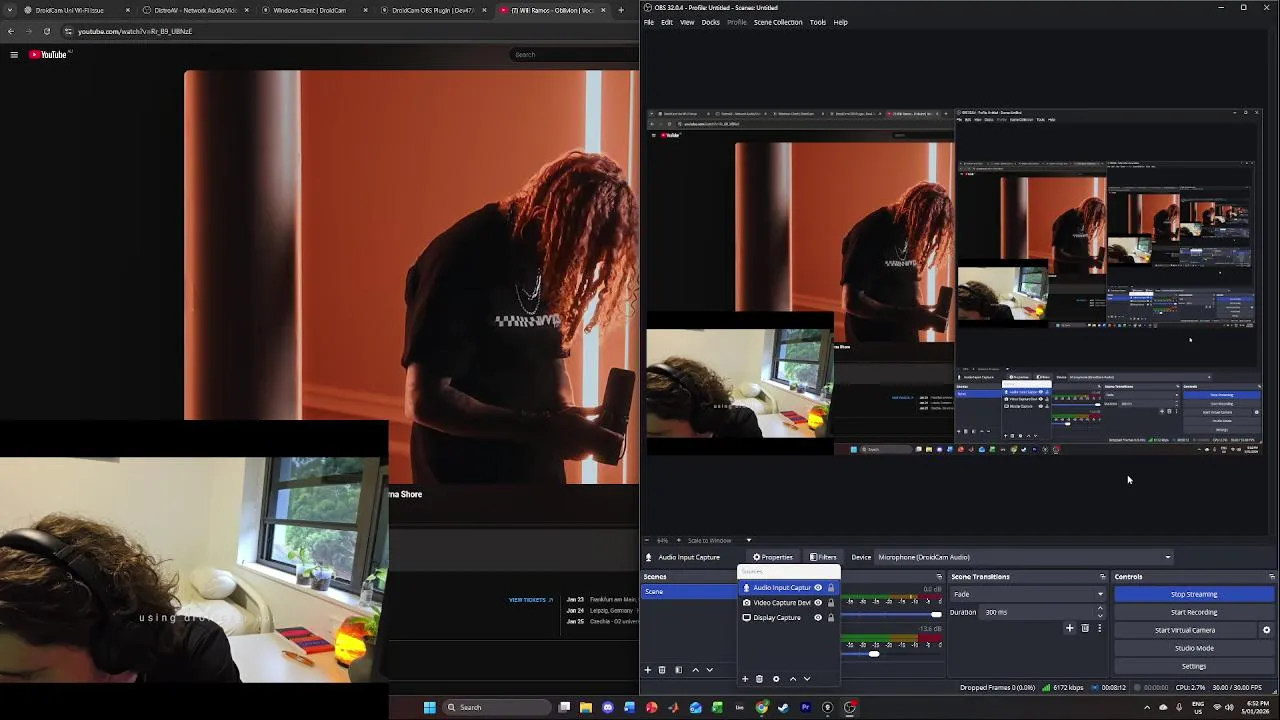Add a scene transition with the plus icon

1069,628
